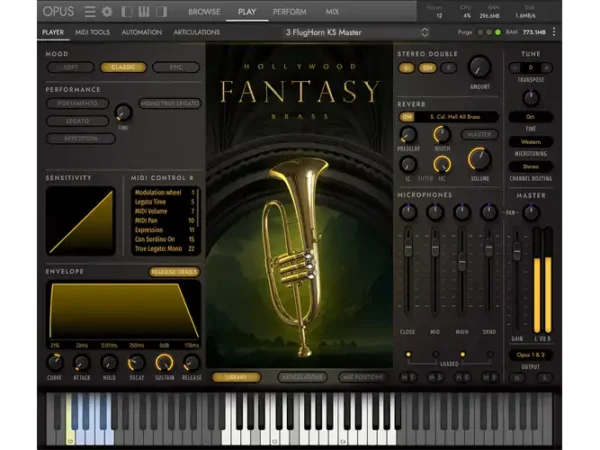The image size is (600, 450).
Task: Click the envelope Curve knob
Action: (x=54, y=363)
